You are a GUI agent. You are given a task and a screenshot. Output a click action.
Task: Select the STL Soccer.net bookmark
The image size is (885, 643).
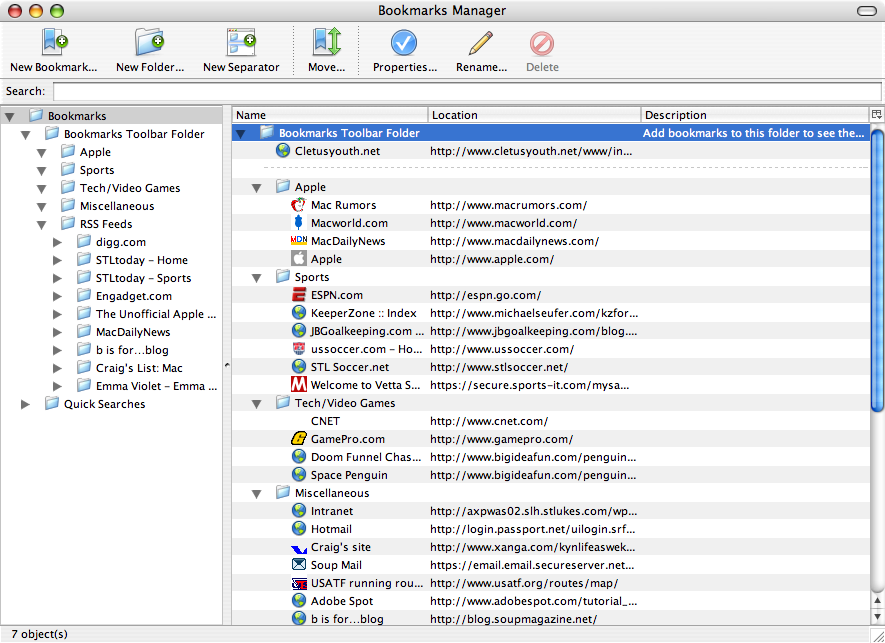click(350, 367)
